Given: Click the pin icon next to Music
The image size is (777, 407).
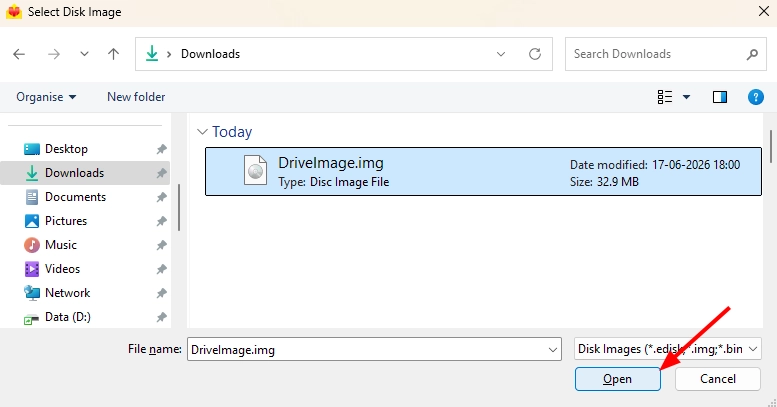Looking at the screenshot, I should (x=162, y=245).
